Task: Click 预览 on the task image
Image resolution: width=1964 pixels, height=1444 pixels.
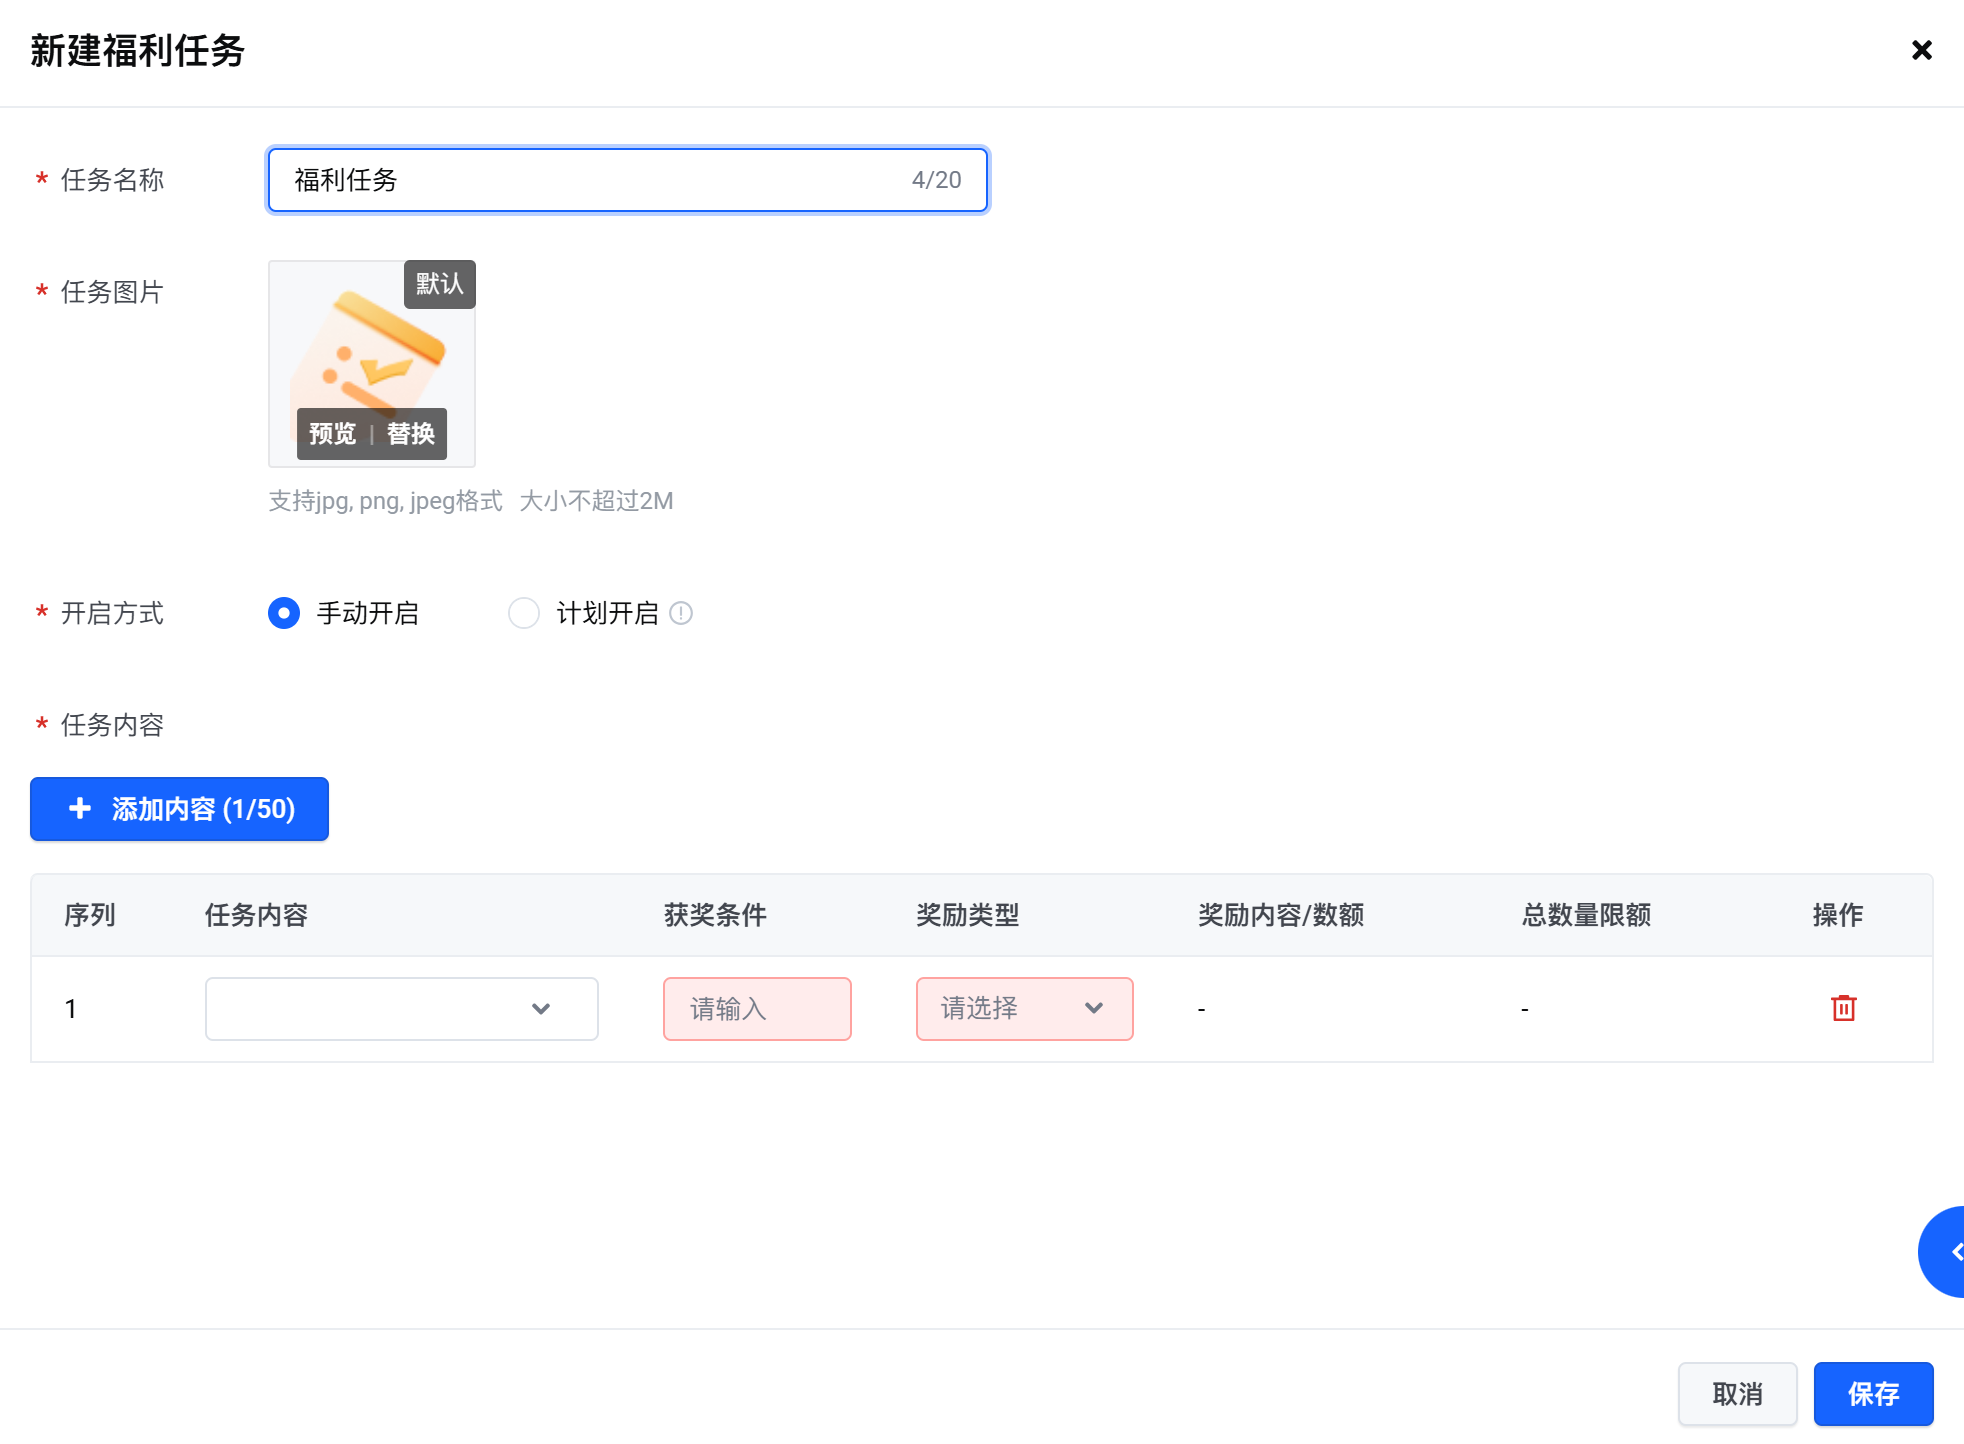Action: pos(333,434)
